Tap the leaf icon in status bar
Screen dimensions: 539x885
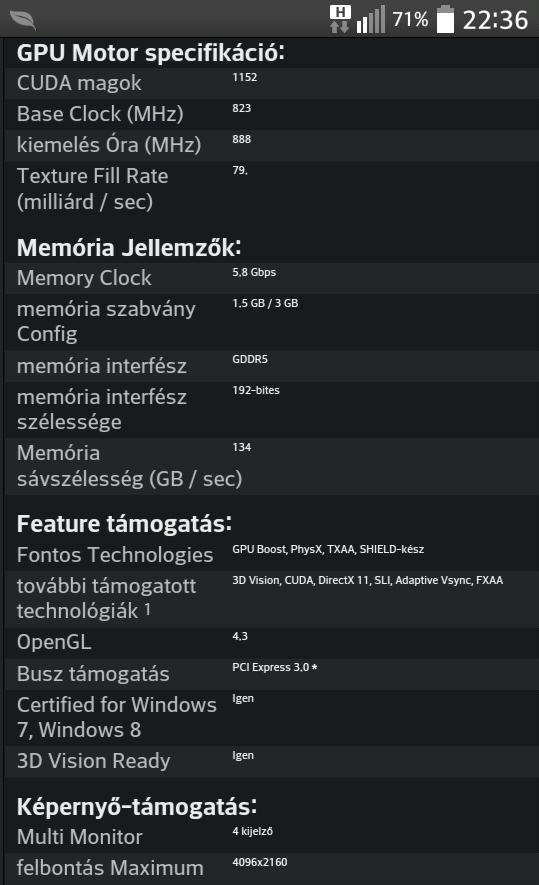(23, 20)
